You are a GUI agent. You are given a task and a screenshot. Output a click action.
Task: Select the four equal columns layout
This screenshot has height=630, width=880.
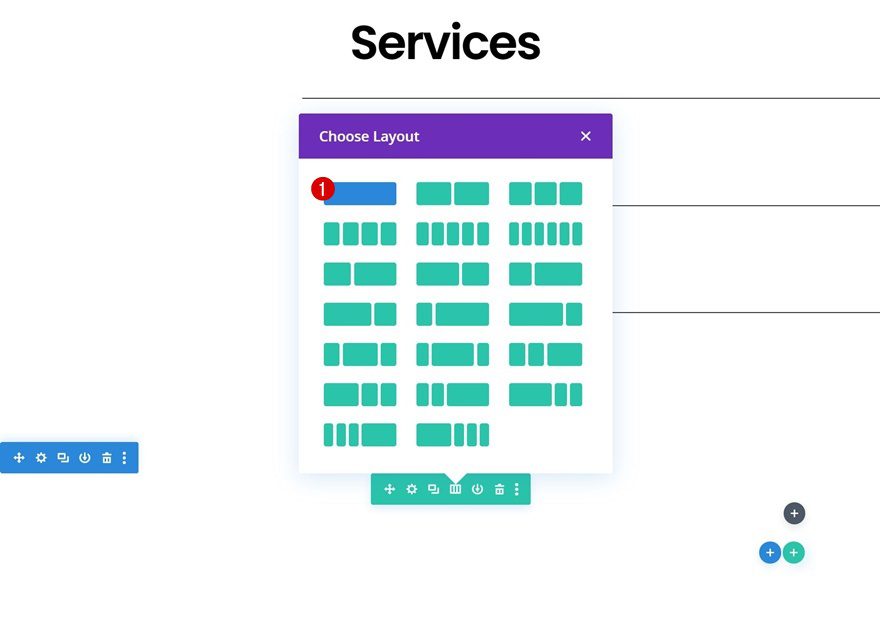360,234
